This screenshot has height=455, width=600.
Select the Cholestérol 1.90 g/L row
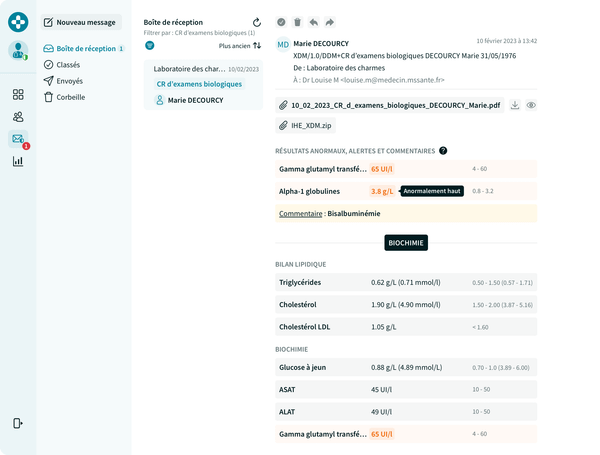(x=406, y=305)
